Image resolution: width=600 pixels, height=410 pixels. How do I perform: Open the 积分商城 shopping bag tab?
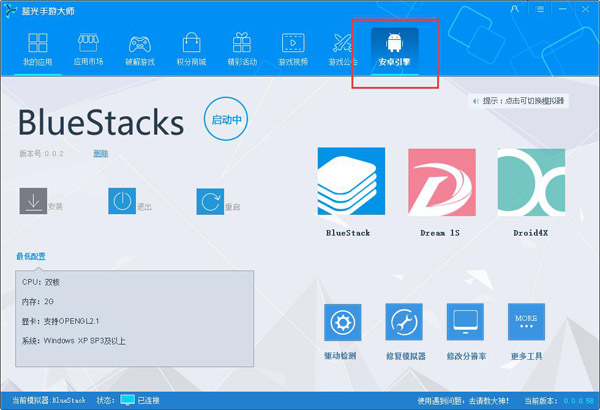point(191,50)
